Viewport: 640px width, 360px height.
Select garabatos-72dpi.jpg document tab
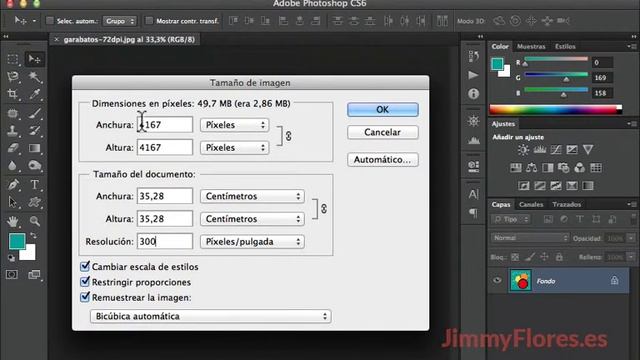129,40
